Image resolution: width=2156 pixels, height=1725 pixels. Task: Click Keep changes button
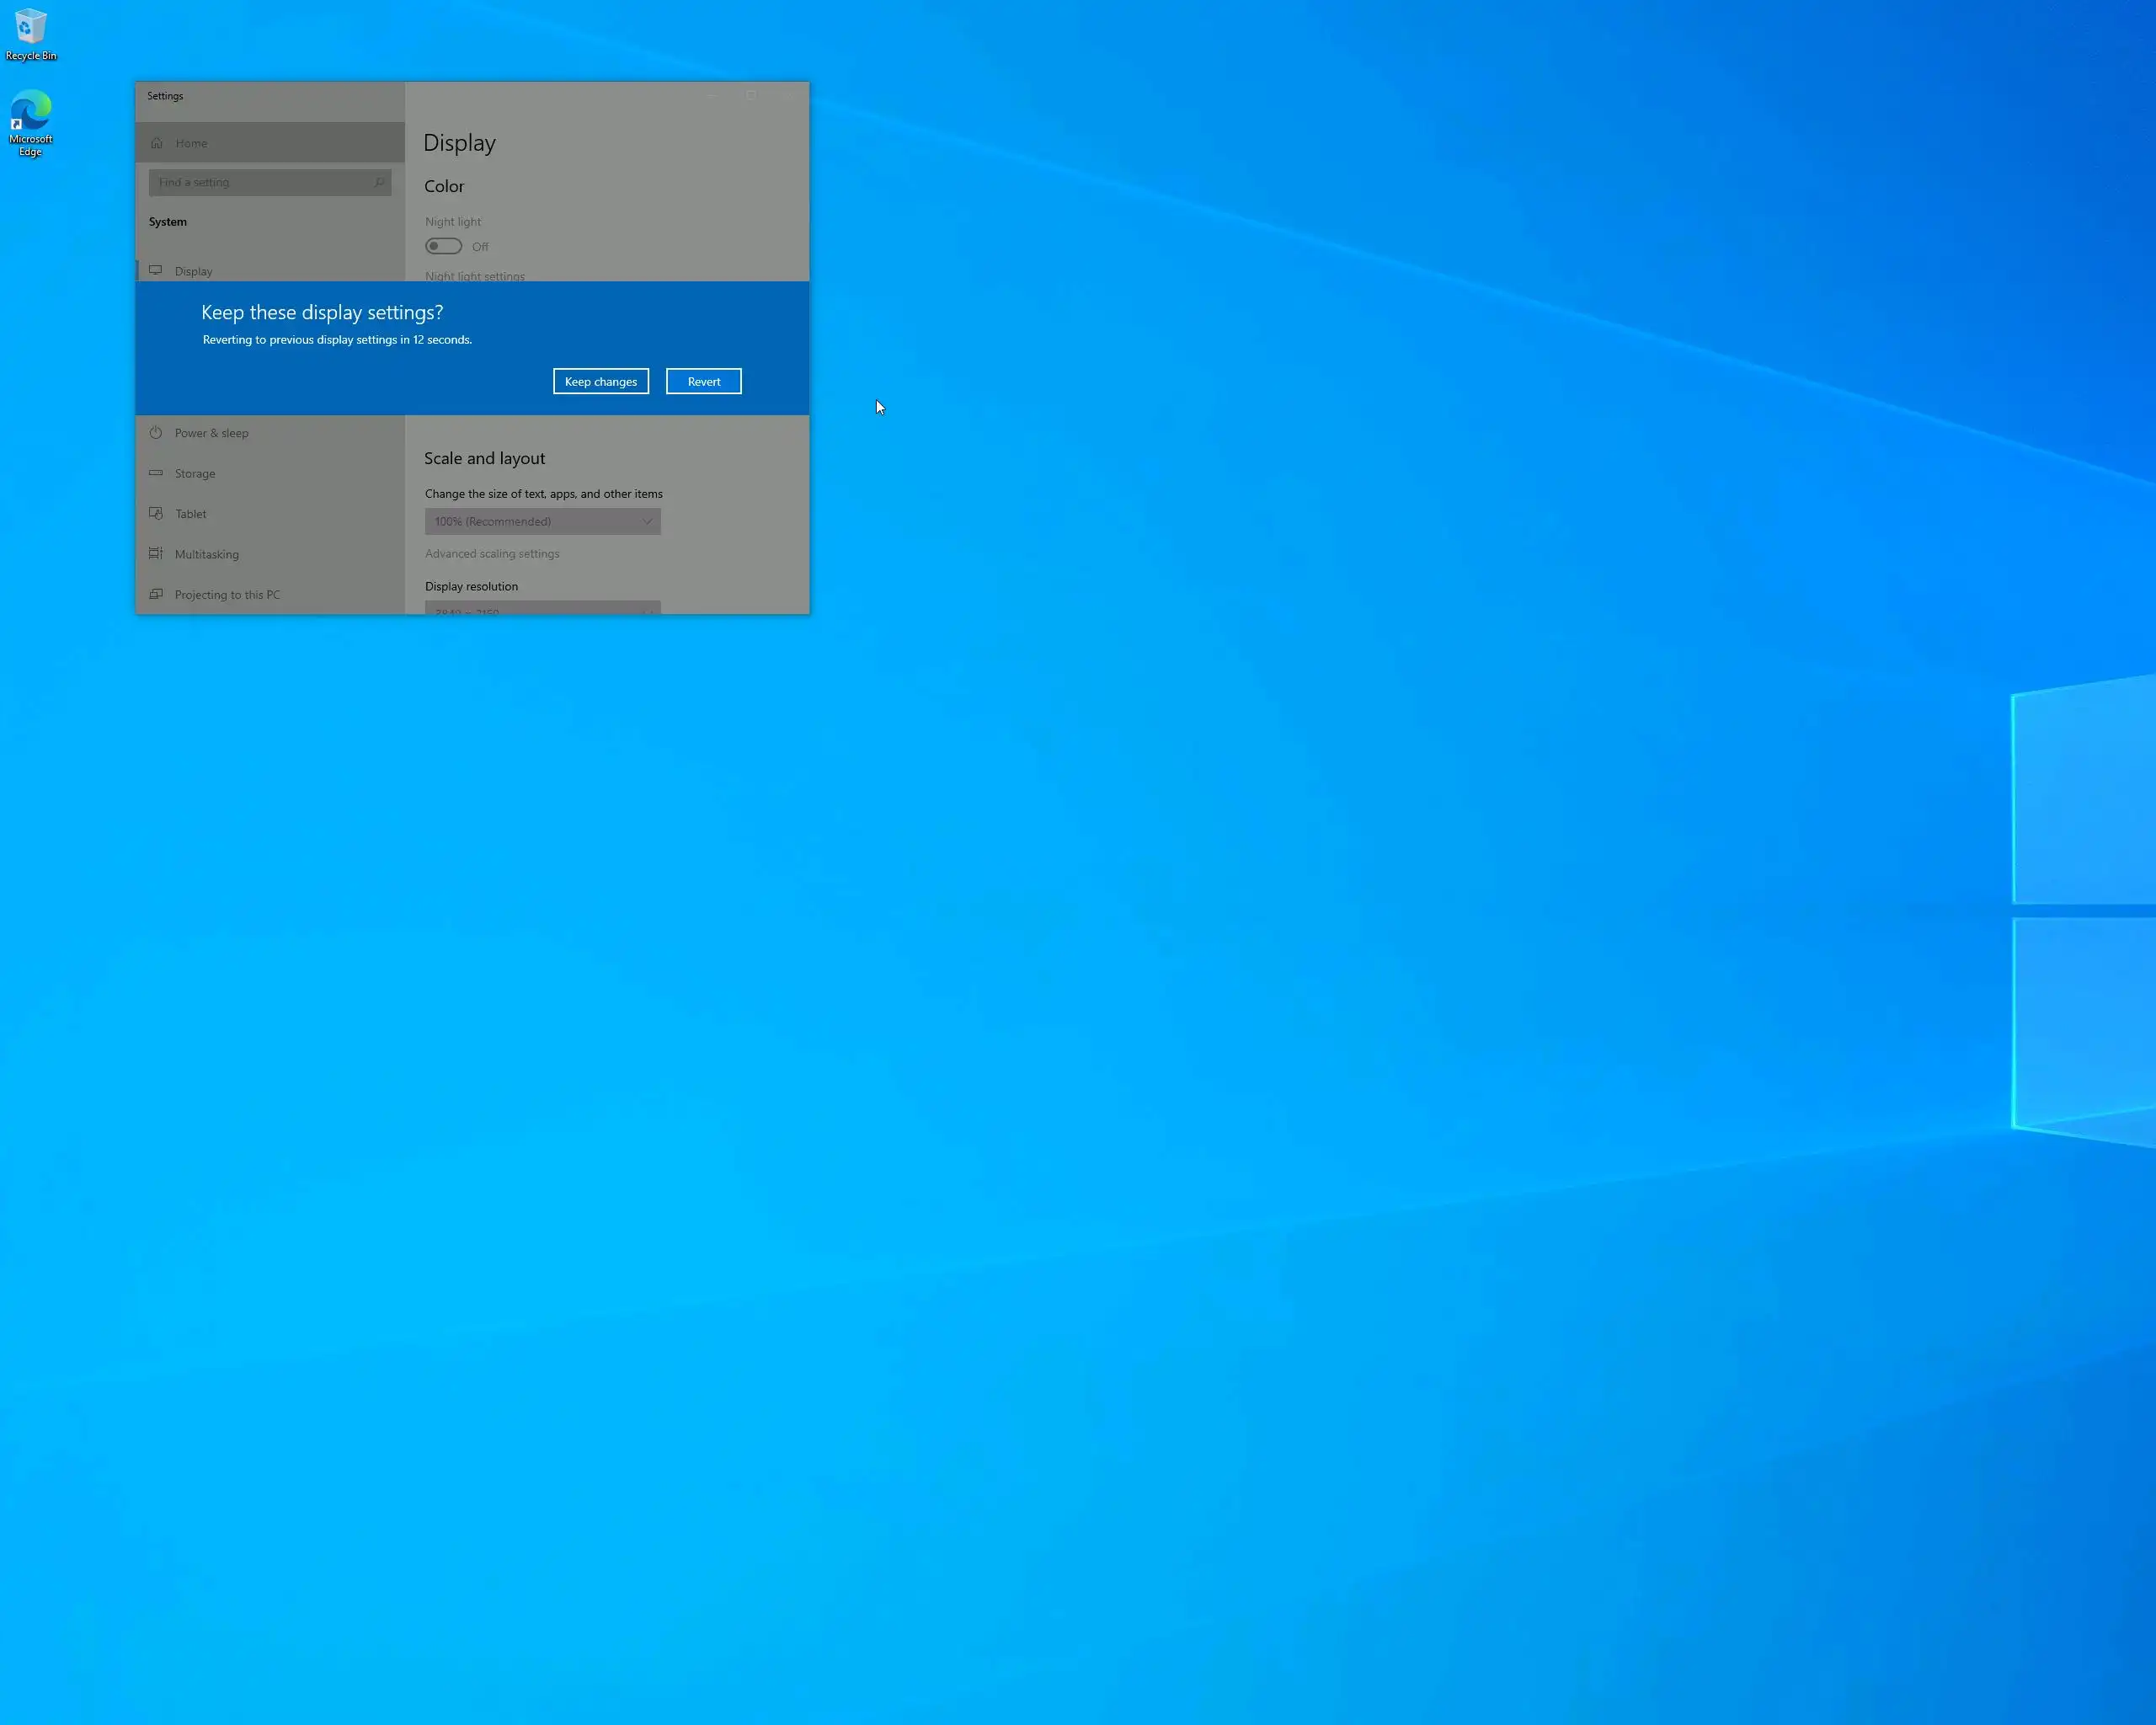(x=600, y=381)
